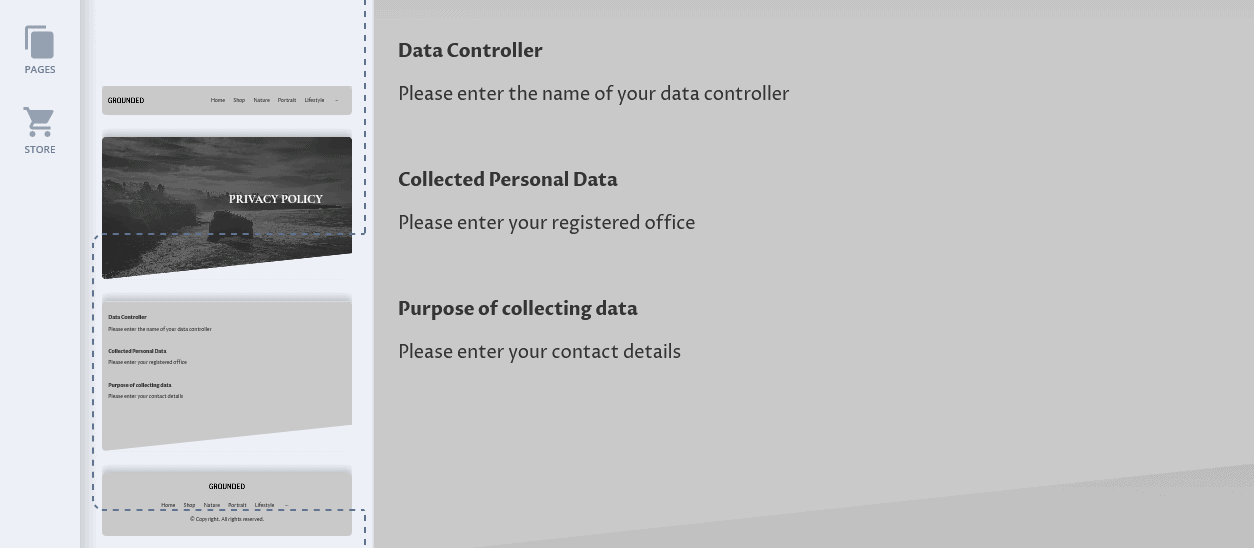Click the Nature item in header thumbnail
This screenshot has height=548, width=1254.
pyautogui.click(x=261, y=100)
